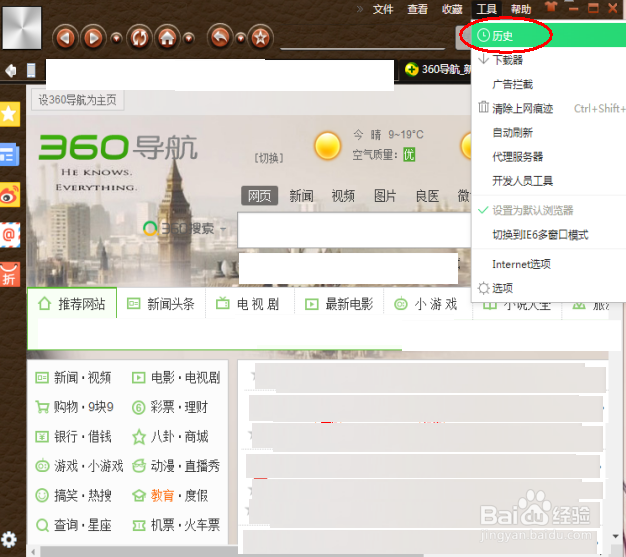Image resolution: width=626 pixels, height=557 pixels.
Task: Click today's sunny weather icon
Action: [327, 146]
